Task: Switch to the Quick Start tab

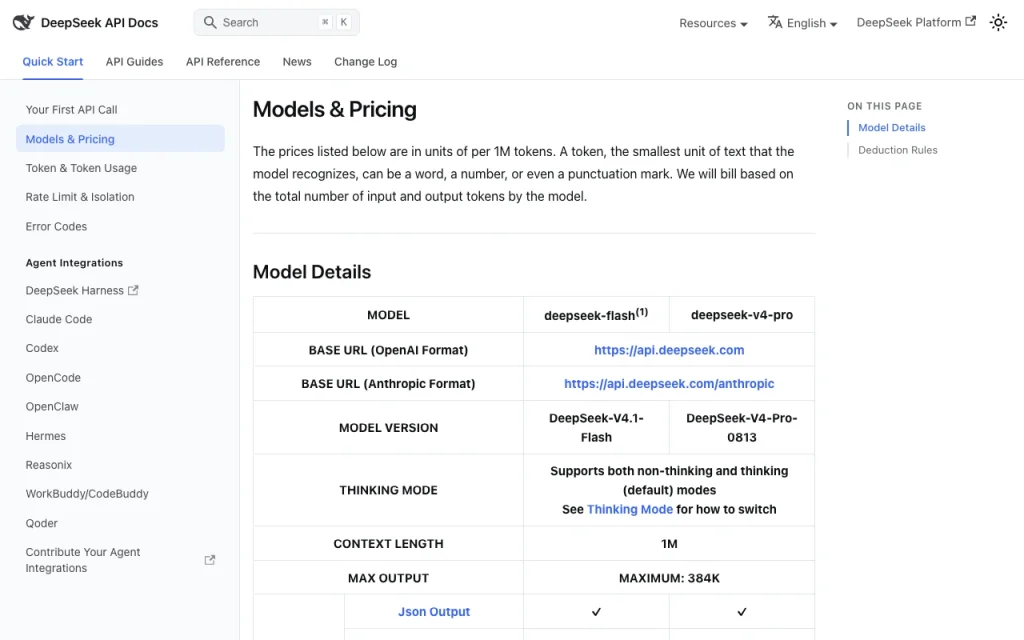Action: (x=53, y=61)
